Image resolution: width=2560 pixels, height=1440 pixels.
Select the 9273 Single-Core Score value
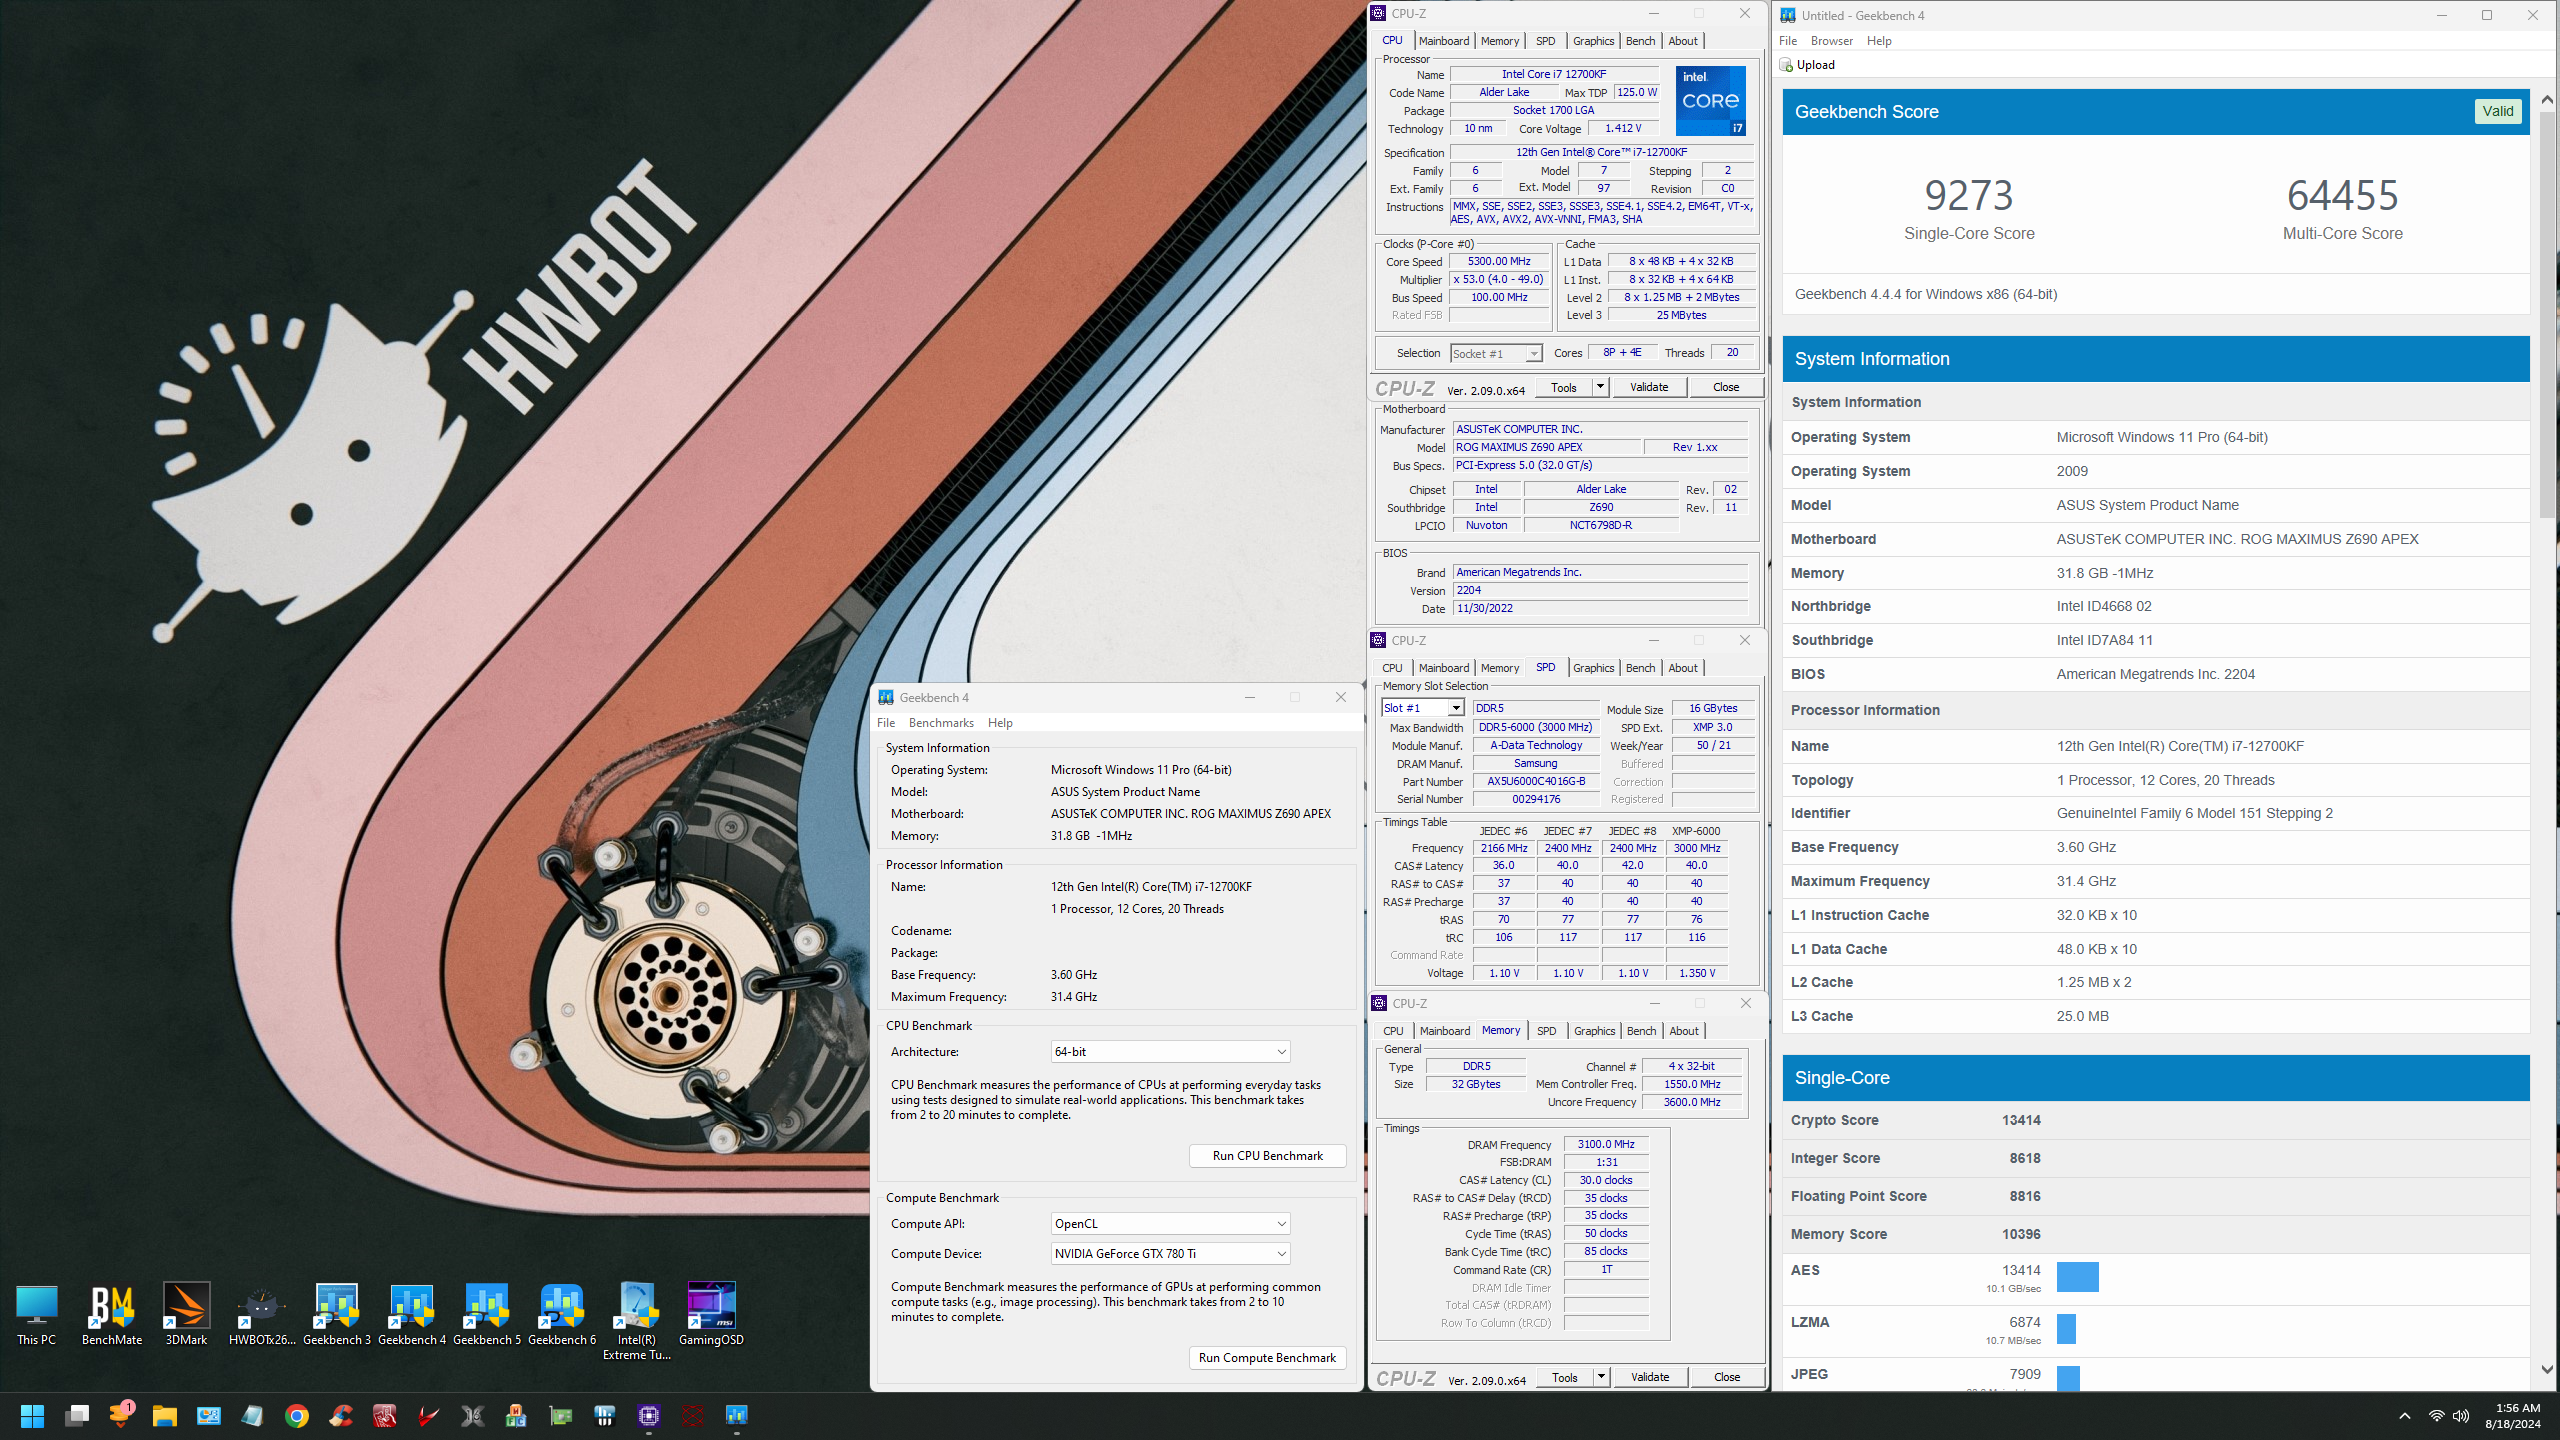pyautogui.click(x=1969, y=196)
